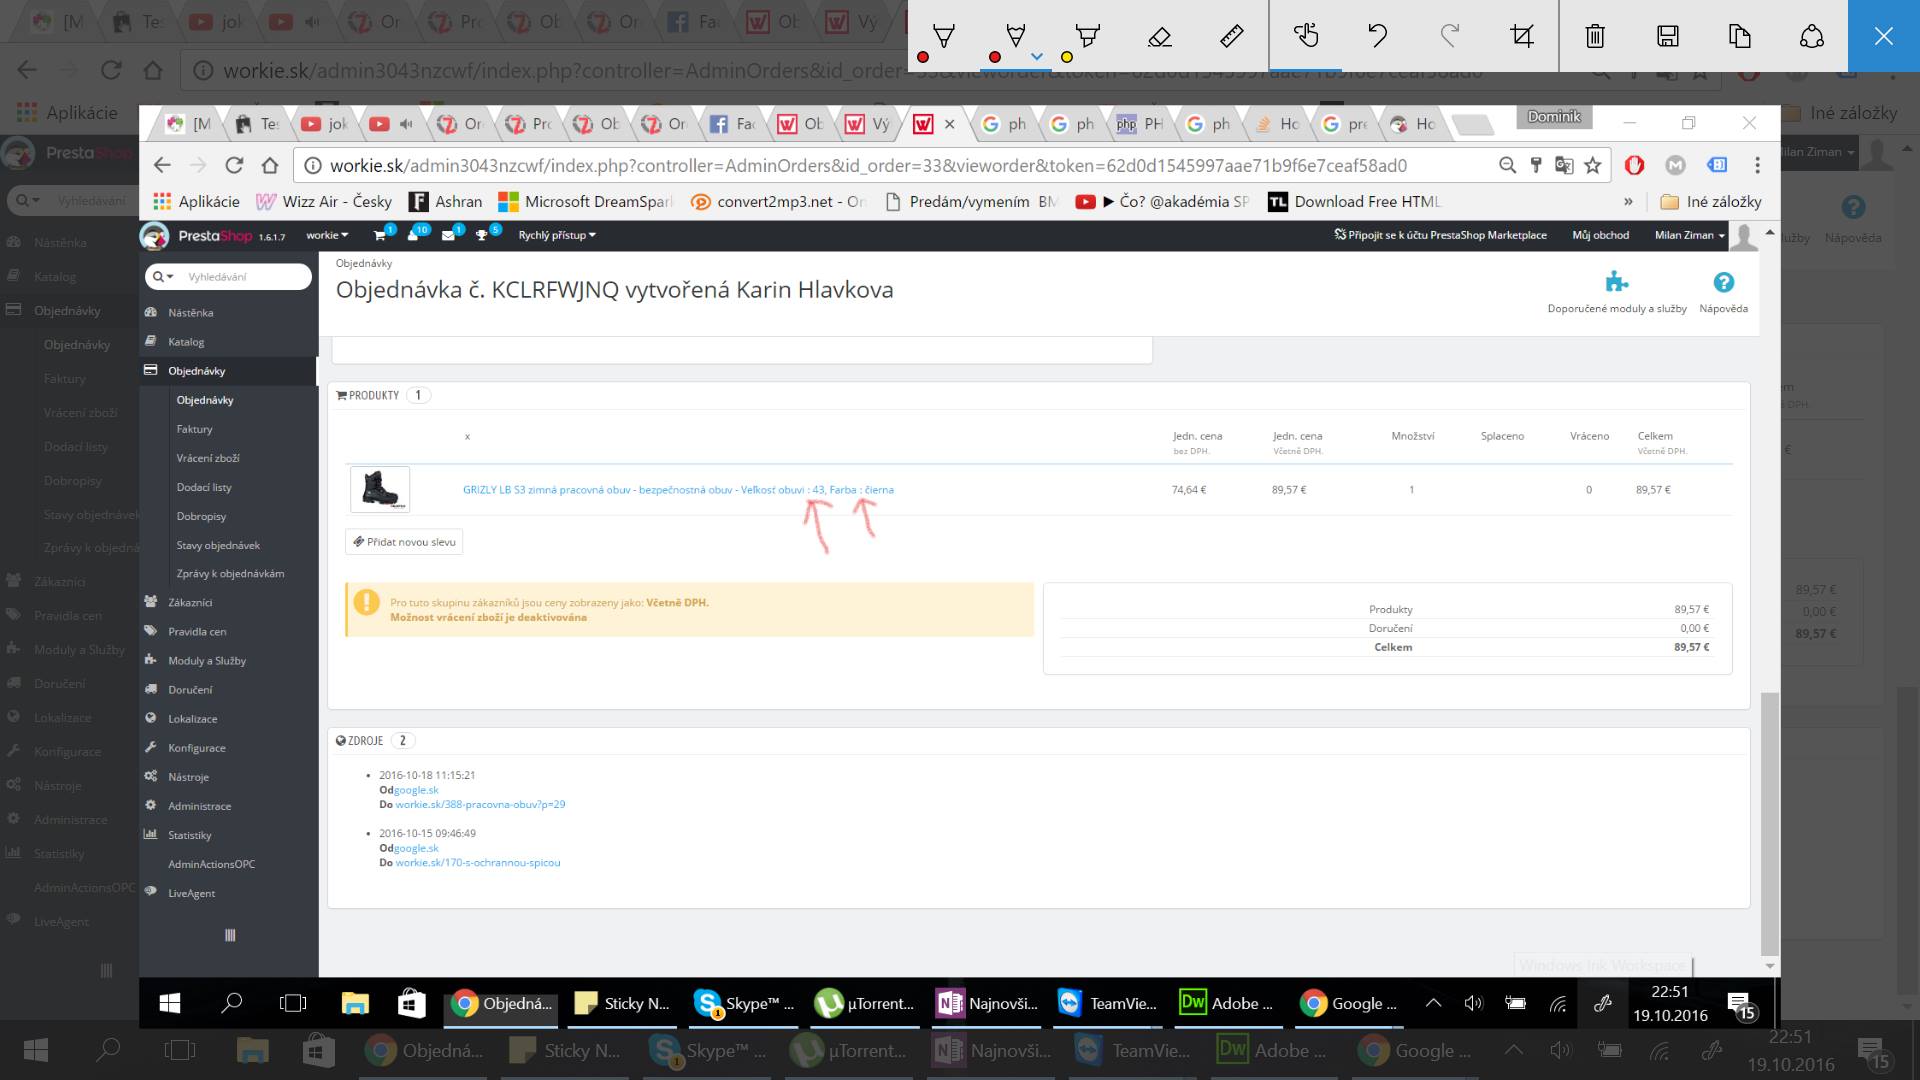Open the share sketch option
1920x1080 pixels.
(x=1811, y=37)
